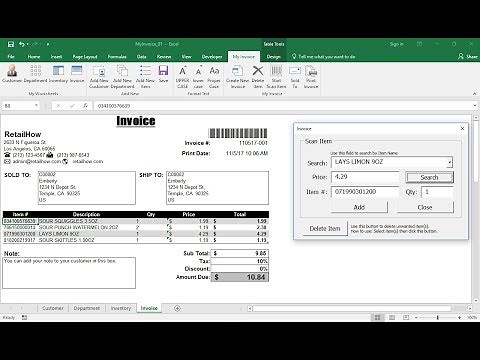The height and width of the screenshot is (360, 480).
Task: Click macro record icon in status bar
Action: (24, 318)
